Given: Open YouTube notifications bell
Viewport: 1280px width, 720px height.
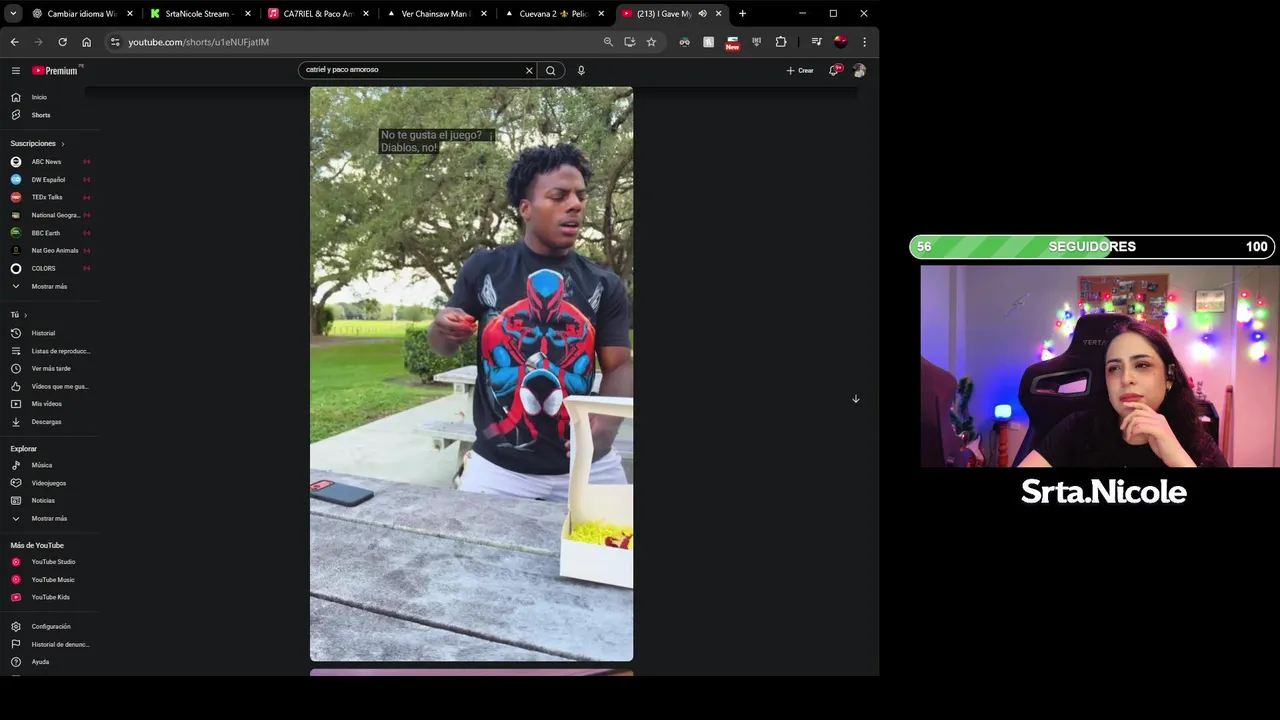Looking at the screenshot, I should pos(834,71).
